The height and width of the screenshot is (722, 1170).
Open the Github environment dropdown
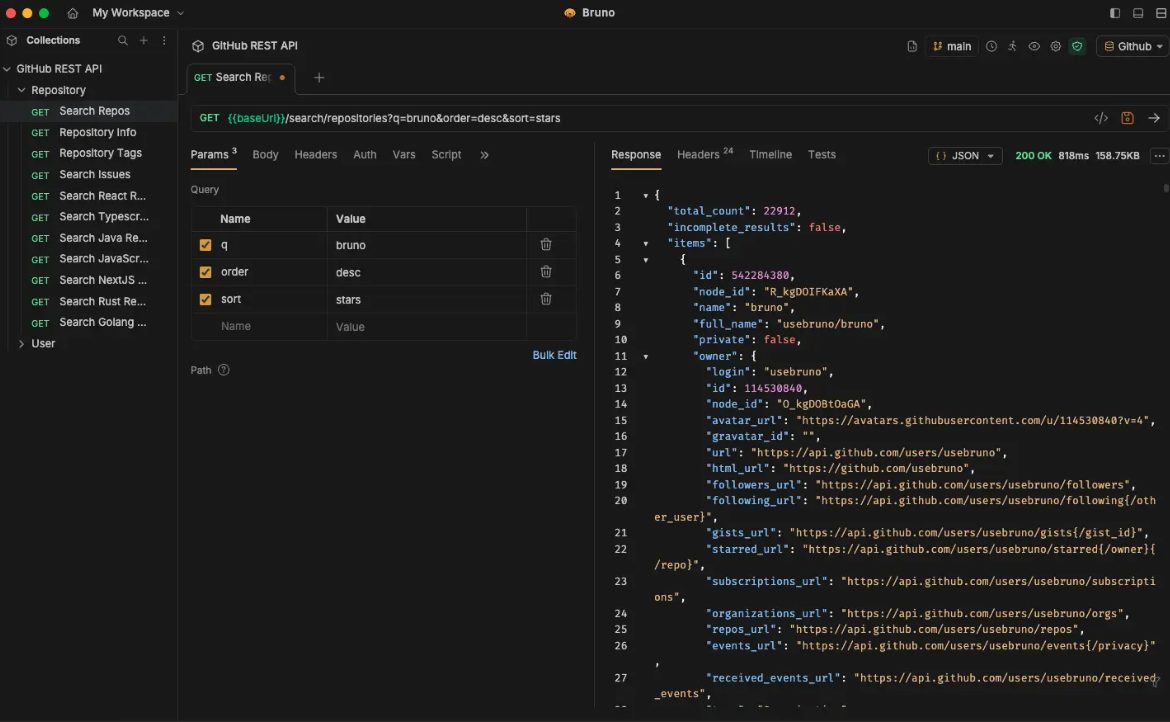[x=1133, y=46]
